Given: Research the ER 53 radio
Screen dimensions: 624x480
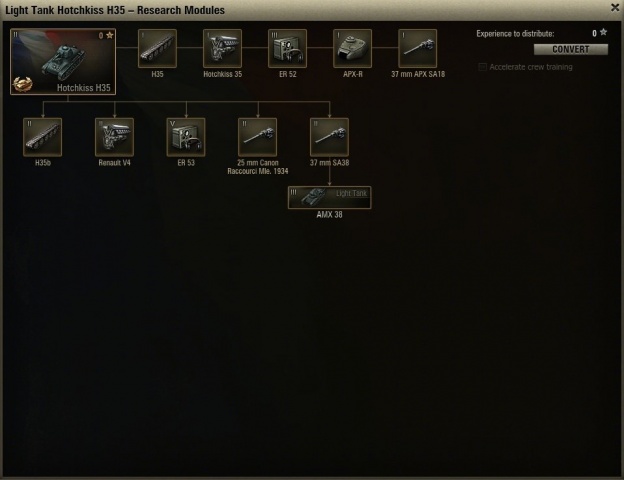Looking at the screenshot, I should tap(186, 137).
